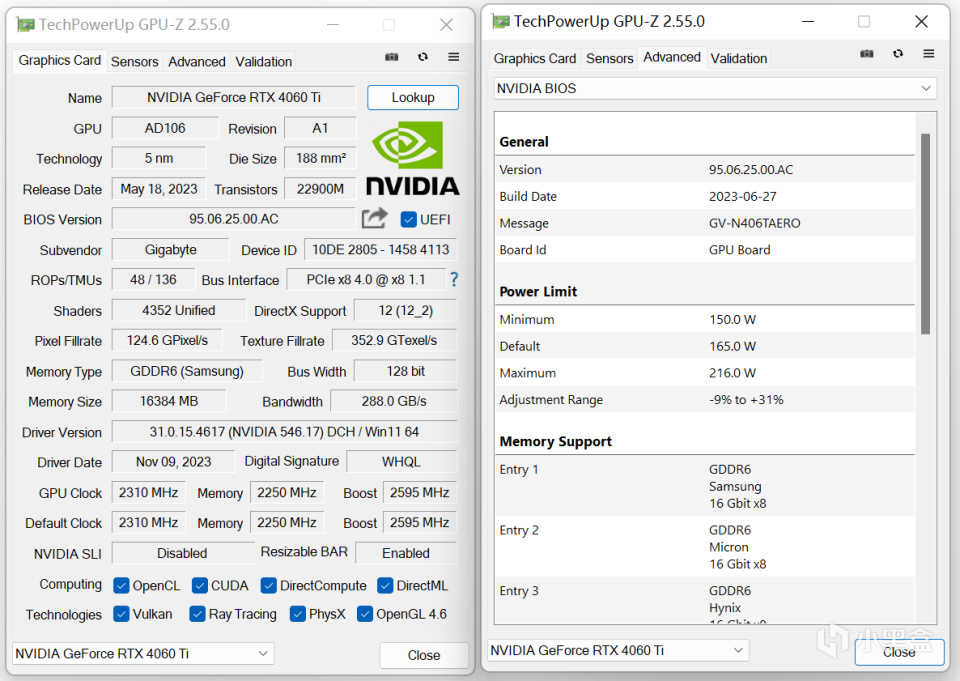Click the Lookup button
This screenshot has width=960, height=681.
tap(413, 97)
